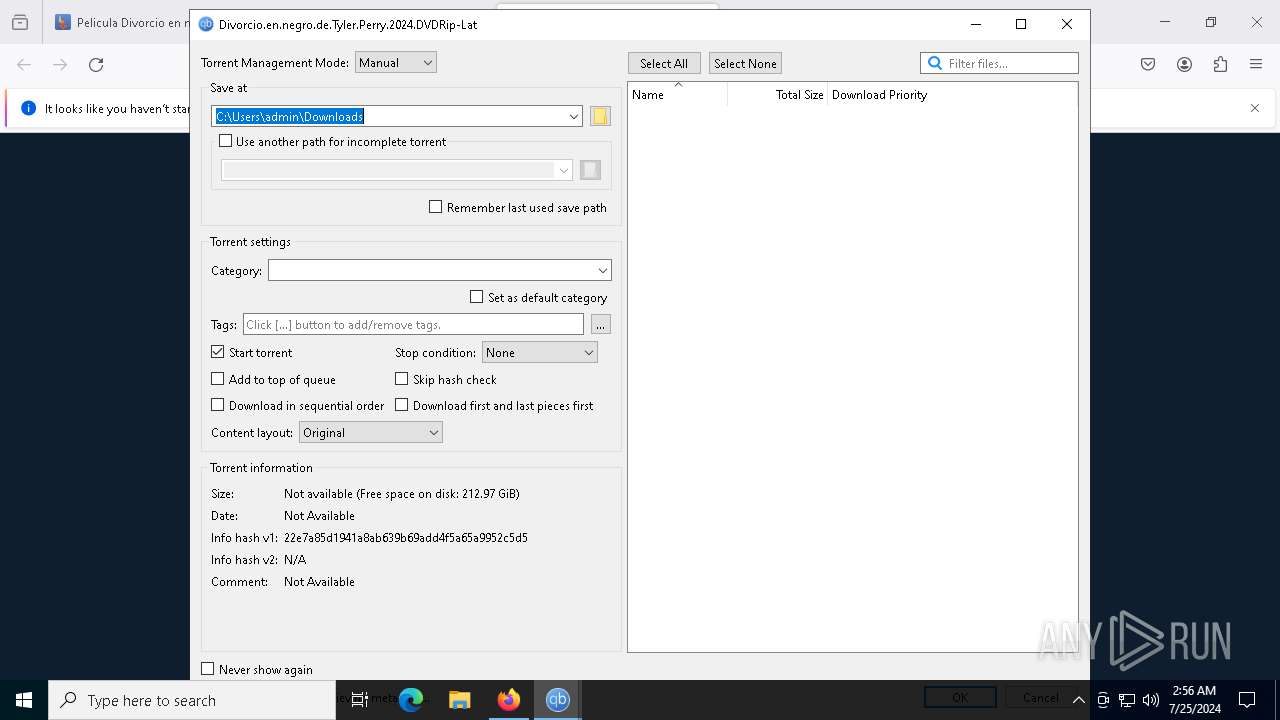Viewport: 1280px width, 720px height.
Task: Open Firefox application menu hamburger
Action: coord(1256,64)
